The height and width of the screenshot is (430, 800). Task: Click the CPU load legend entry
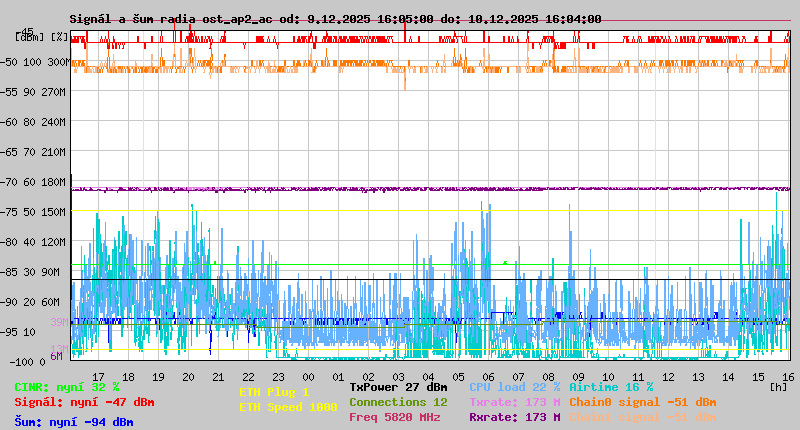(x=514, y=387)
